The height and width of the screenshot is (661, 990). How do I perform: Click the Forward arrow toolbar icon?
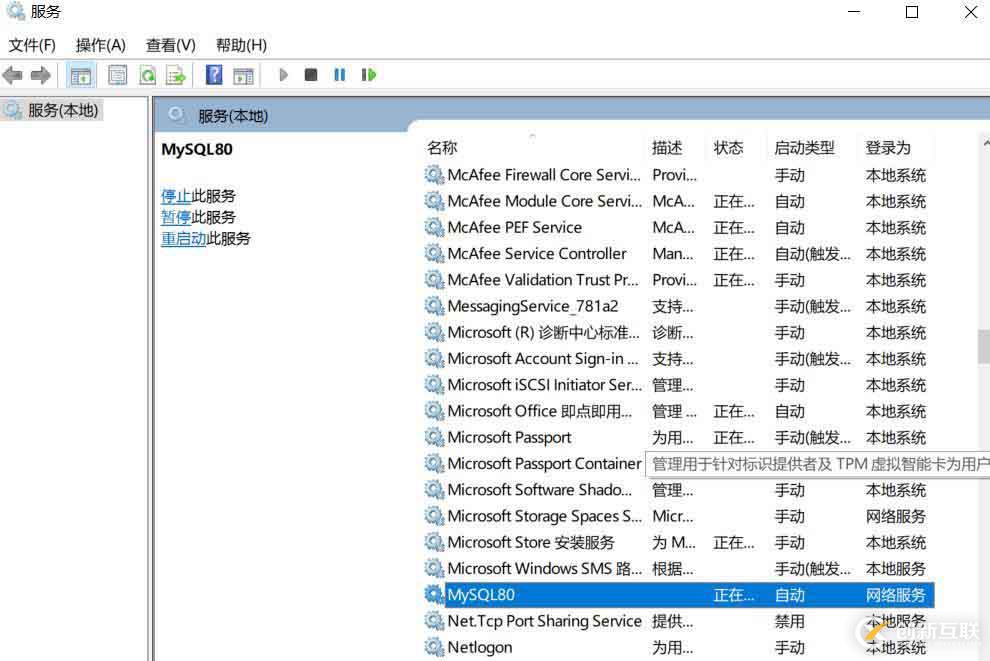[40, 76]
